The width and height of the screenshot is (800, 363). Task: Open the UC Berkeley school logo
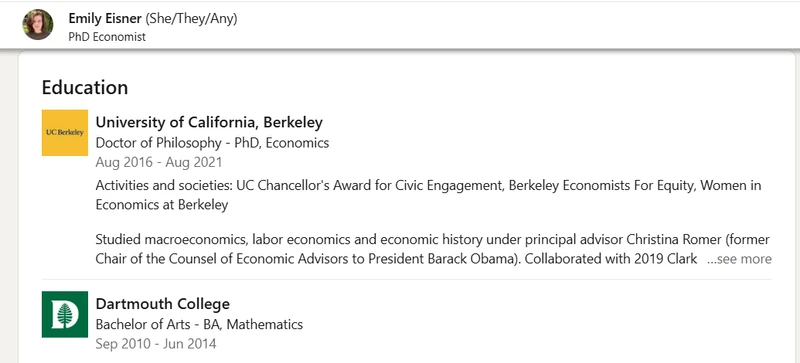click(x=65, y=133)
